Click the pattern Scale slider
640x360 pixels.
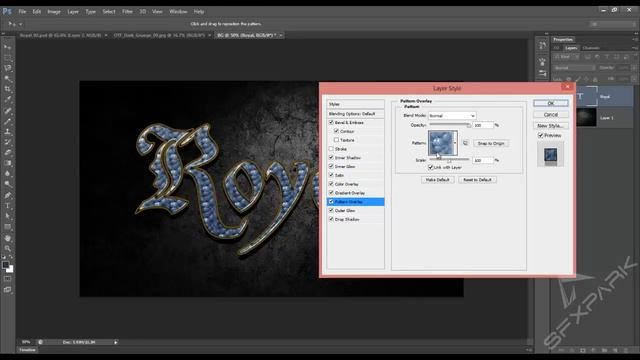450,160
